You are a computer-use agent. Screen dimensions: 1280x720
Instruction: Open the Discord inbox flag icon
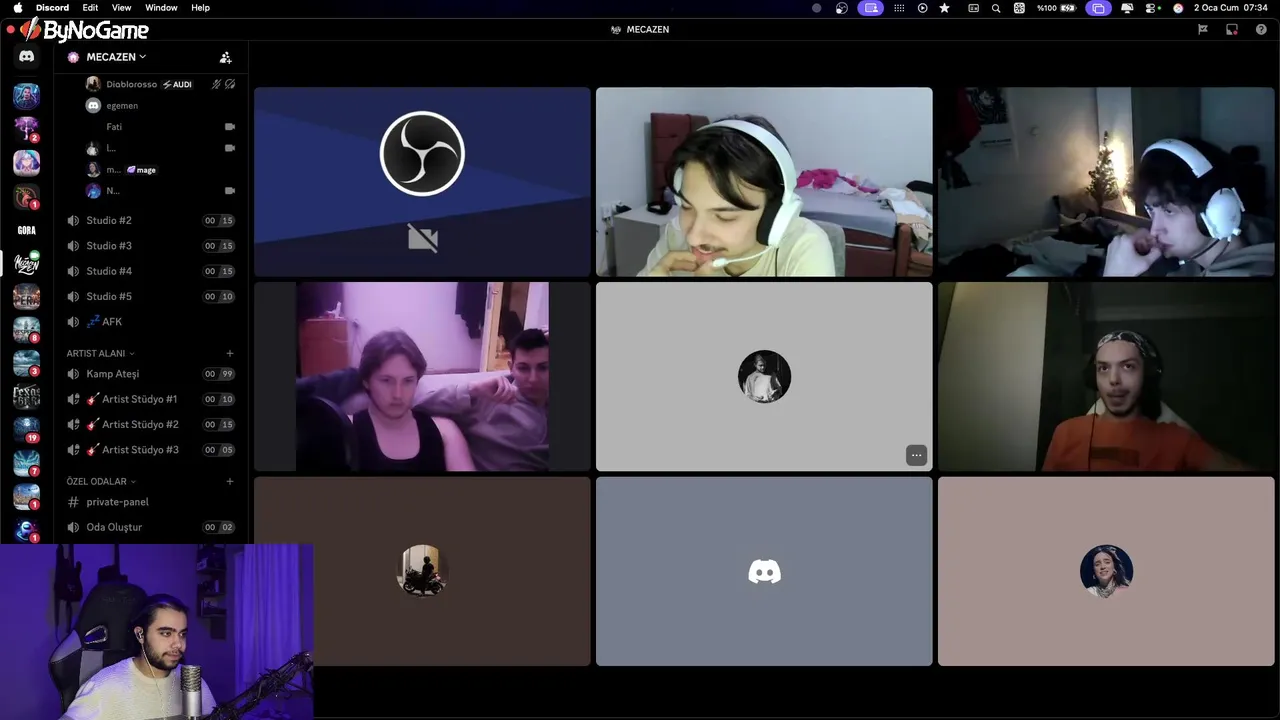(x=1203, y=29)
